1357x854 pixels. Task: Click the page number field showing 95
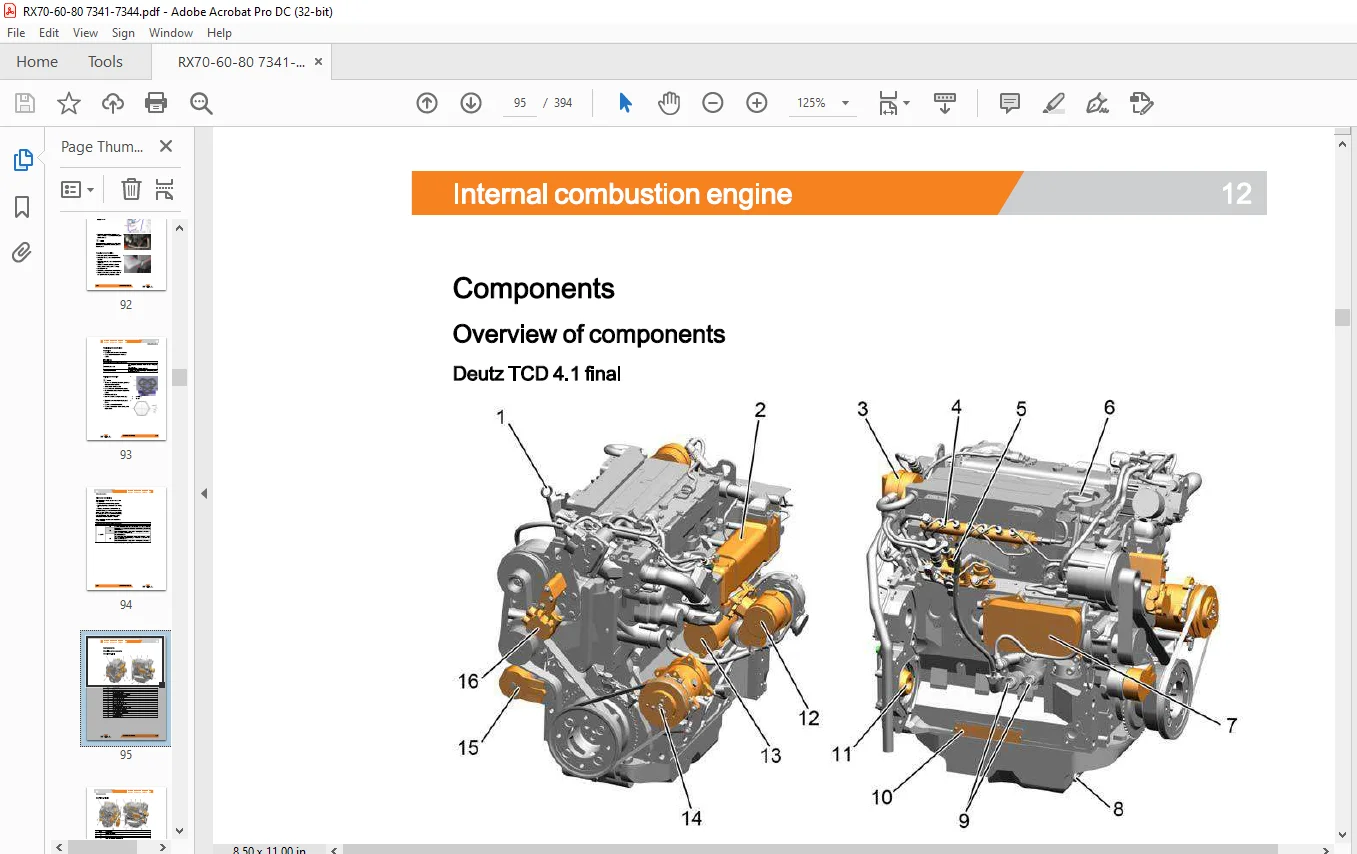520,103
